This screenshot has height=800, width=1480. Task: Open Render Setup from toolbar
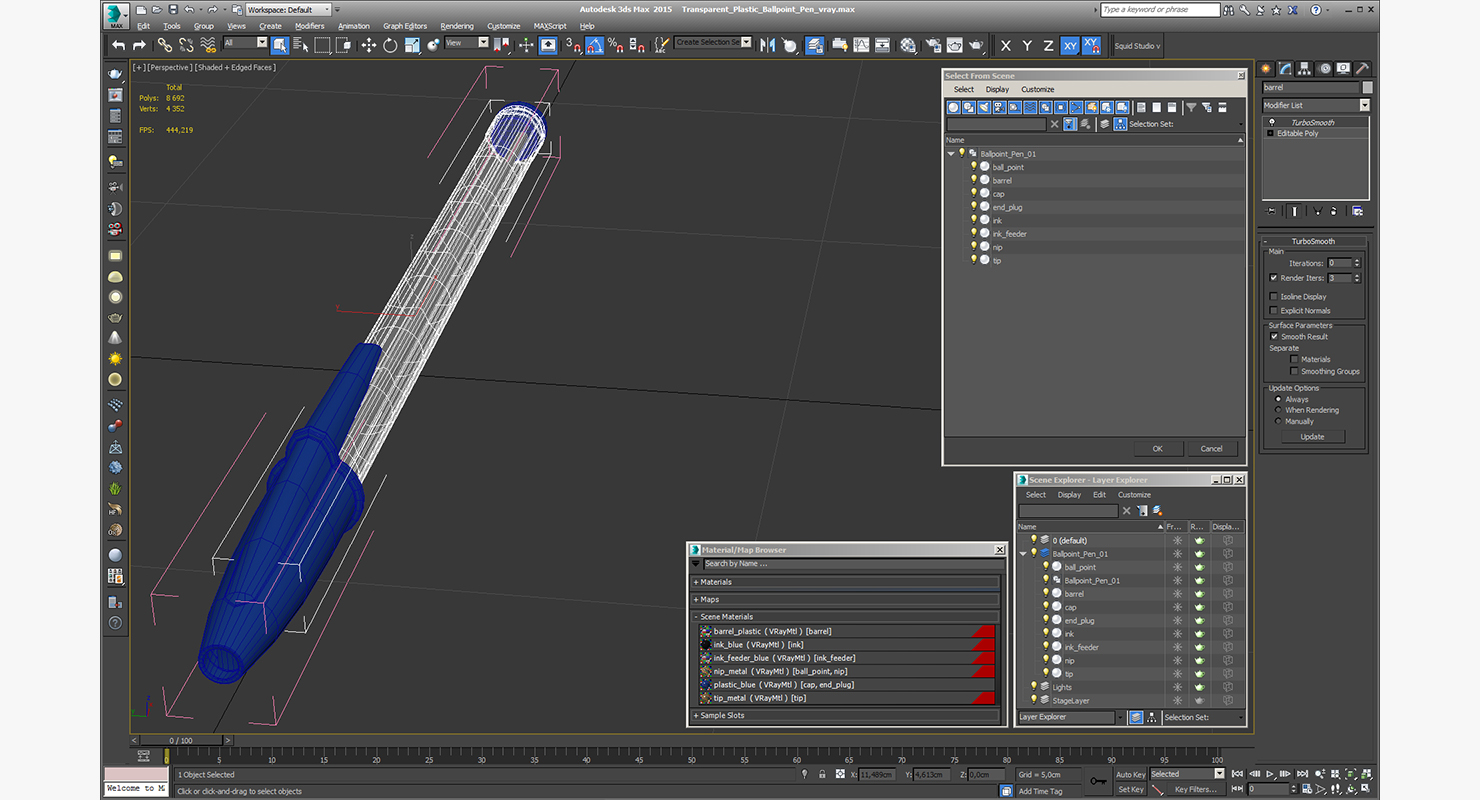tap(933, 45)
